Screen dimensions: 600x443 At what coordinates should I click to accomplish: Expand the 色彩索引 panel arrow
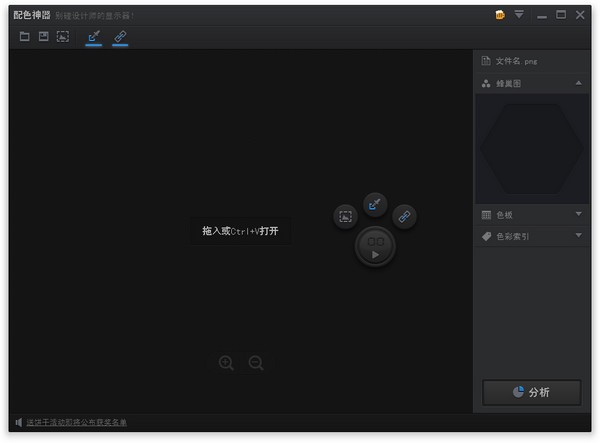[579, 235]
